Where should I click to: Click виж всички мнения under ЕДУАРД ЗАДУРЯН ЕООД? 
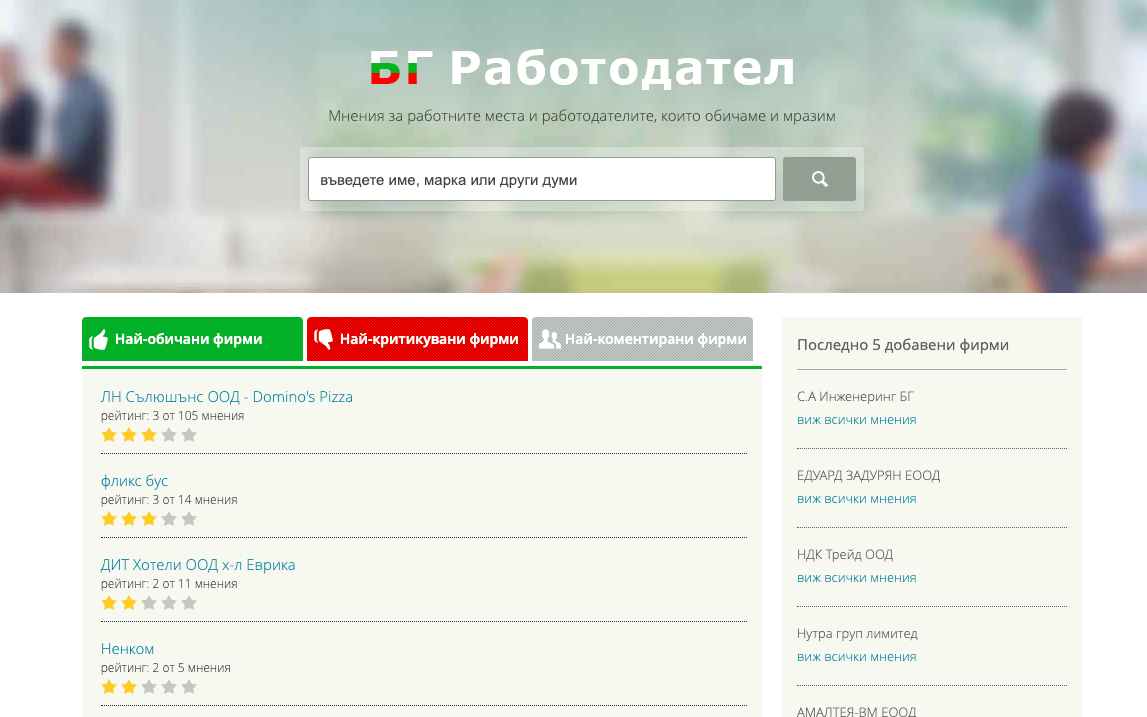pyautogui.click(x=856, y=498)
